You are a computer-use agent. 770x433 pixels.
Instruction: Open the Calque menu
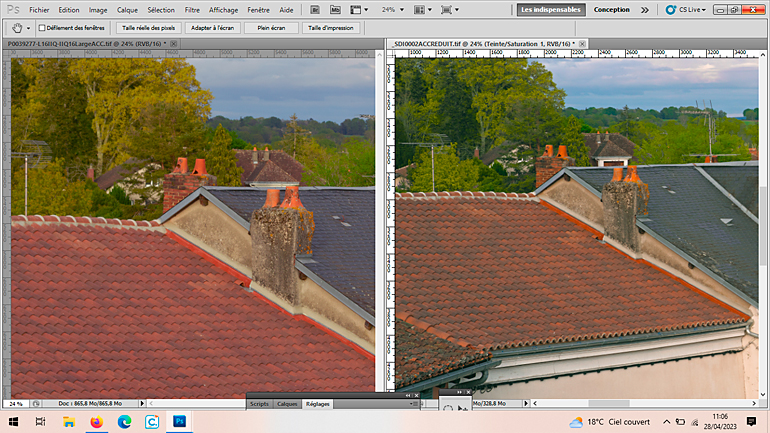(x=127, y=10)
